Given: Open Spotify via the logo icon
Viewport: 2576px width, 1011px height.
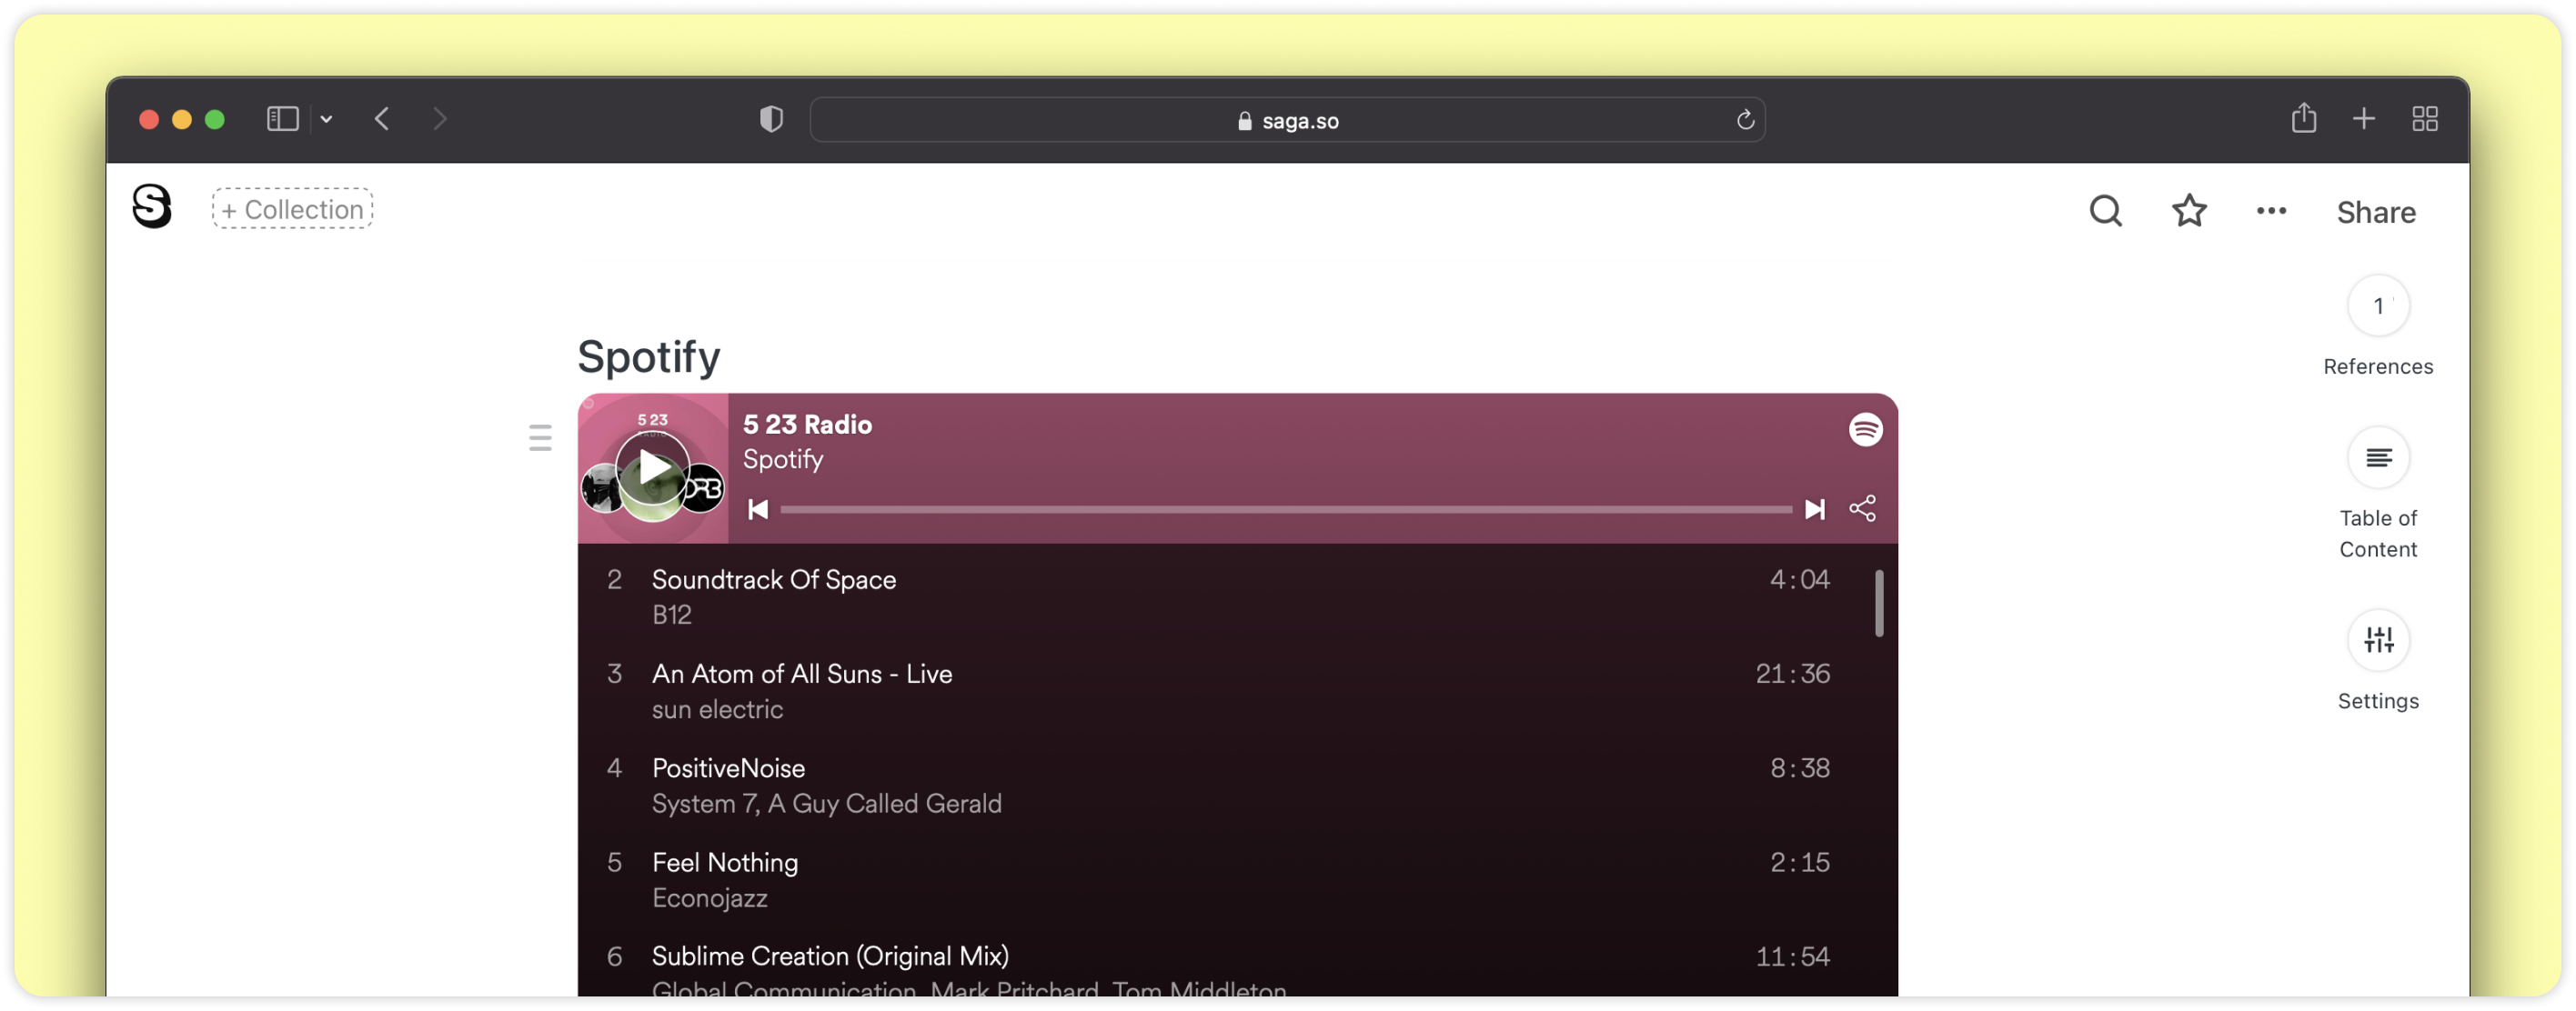Looking at the screenshot, I should [1865, 430].
